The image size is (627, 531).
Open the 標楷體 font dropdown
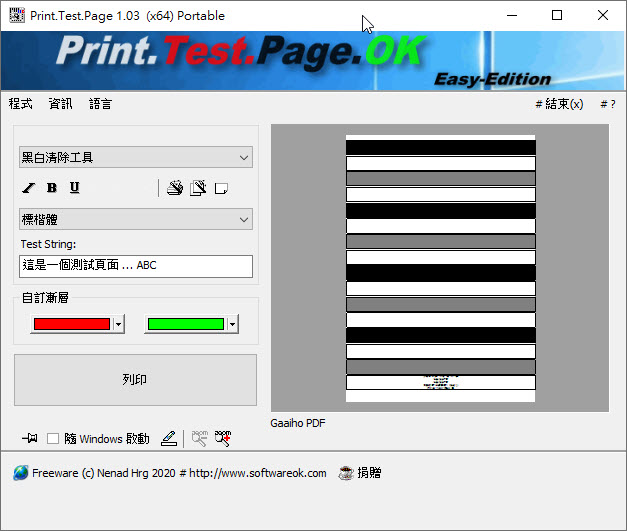coord(136,219)
